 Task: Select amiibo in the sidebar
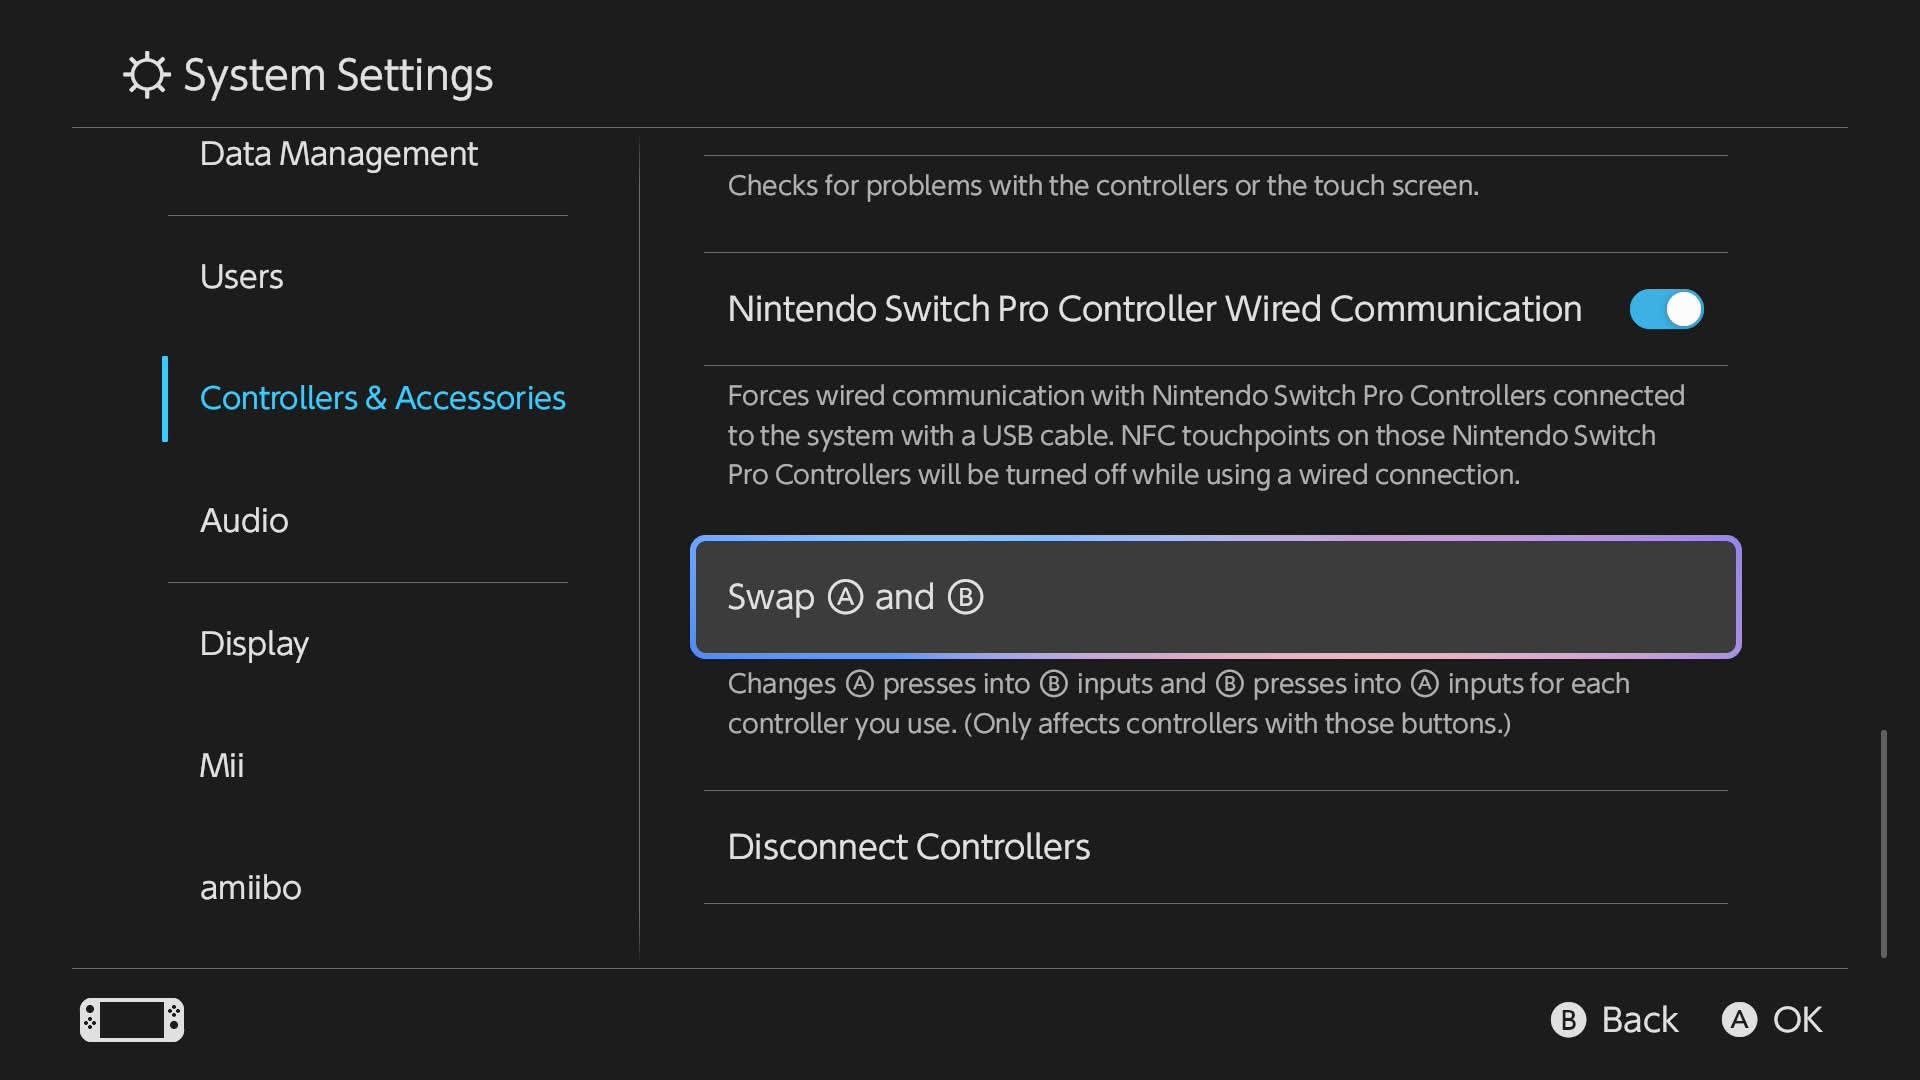pyautogui.click(x=250, y=888)
